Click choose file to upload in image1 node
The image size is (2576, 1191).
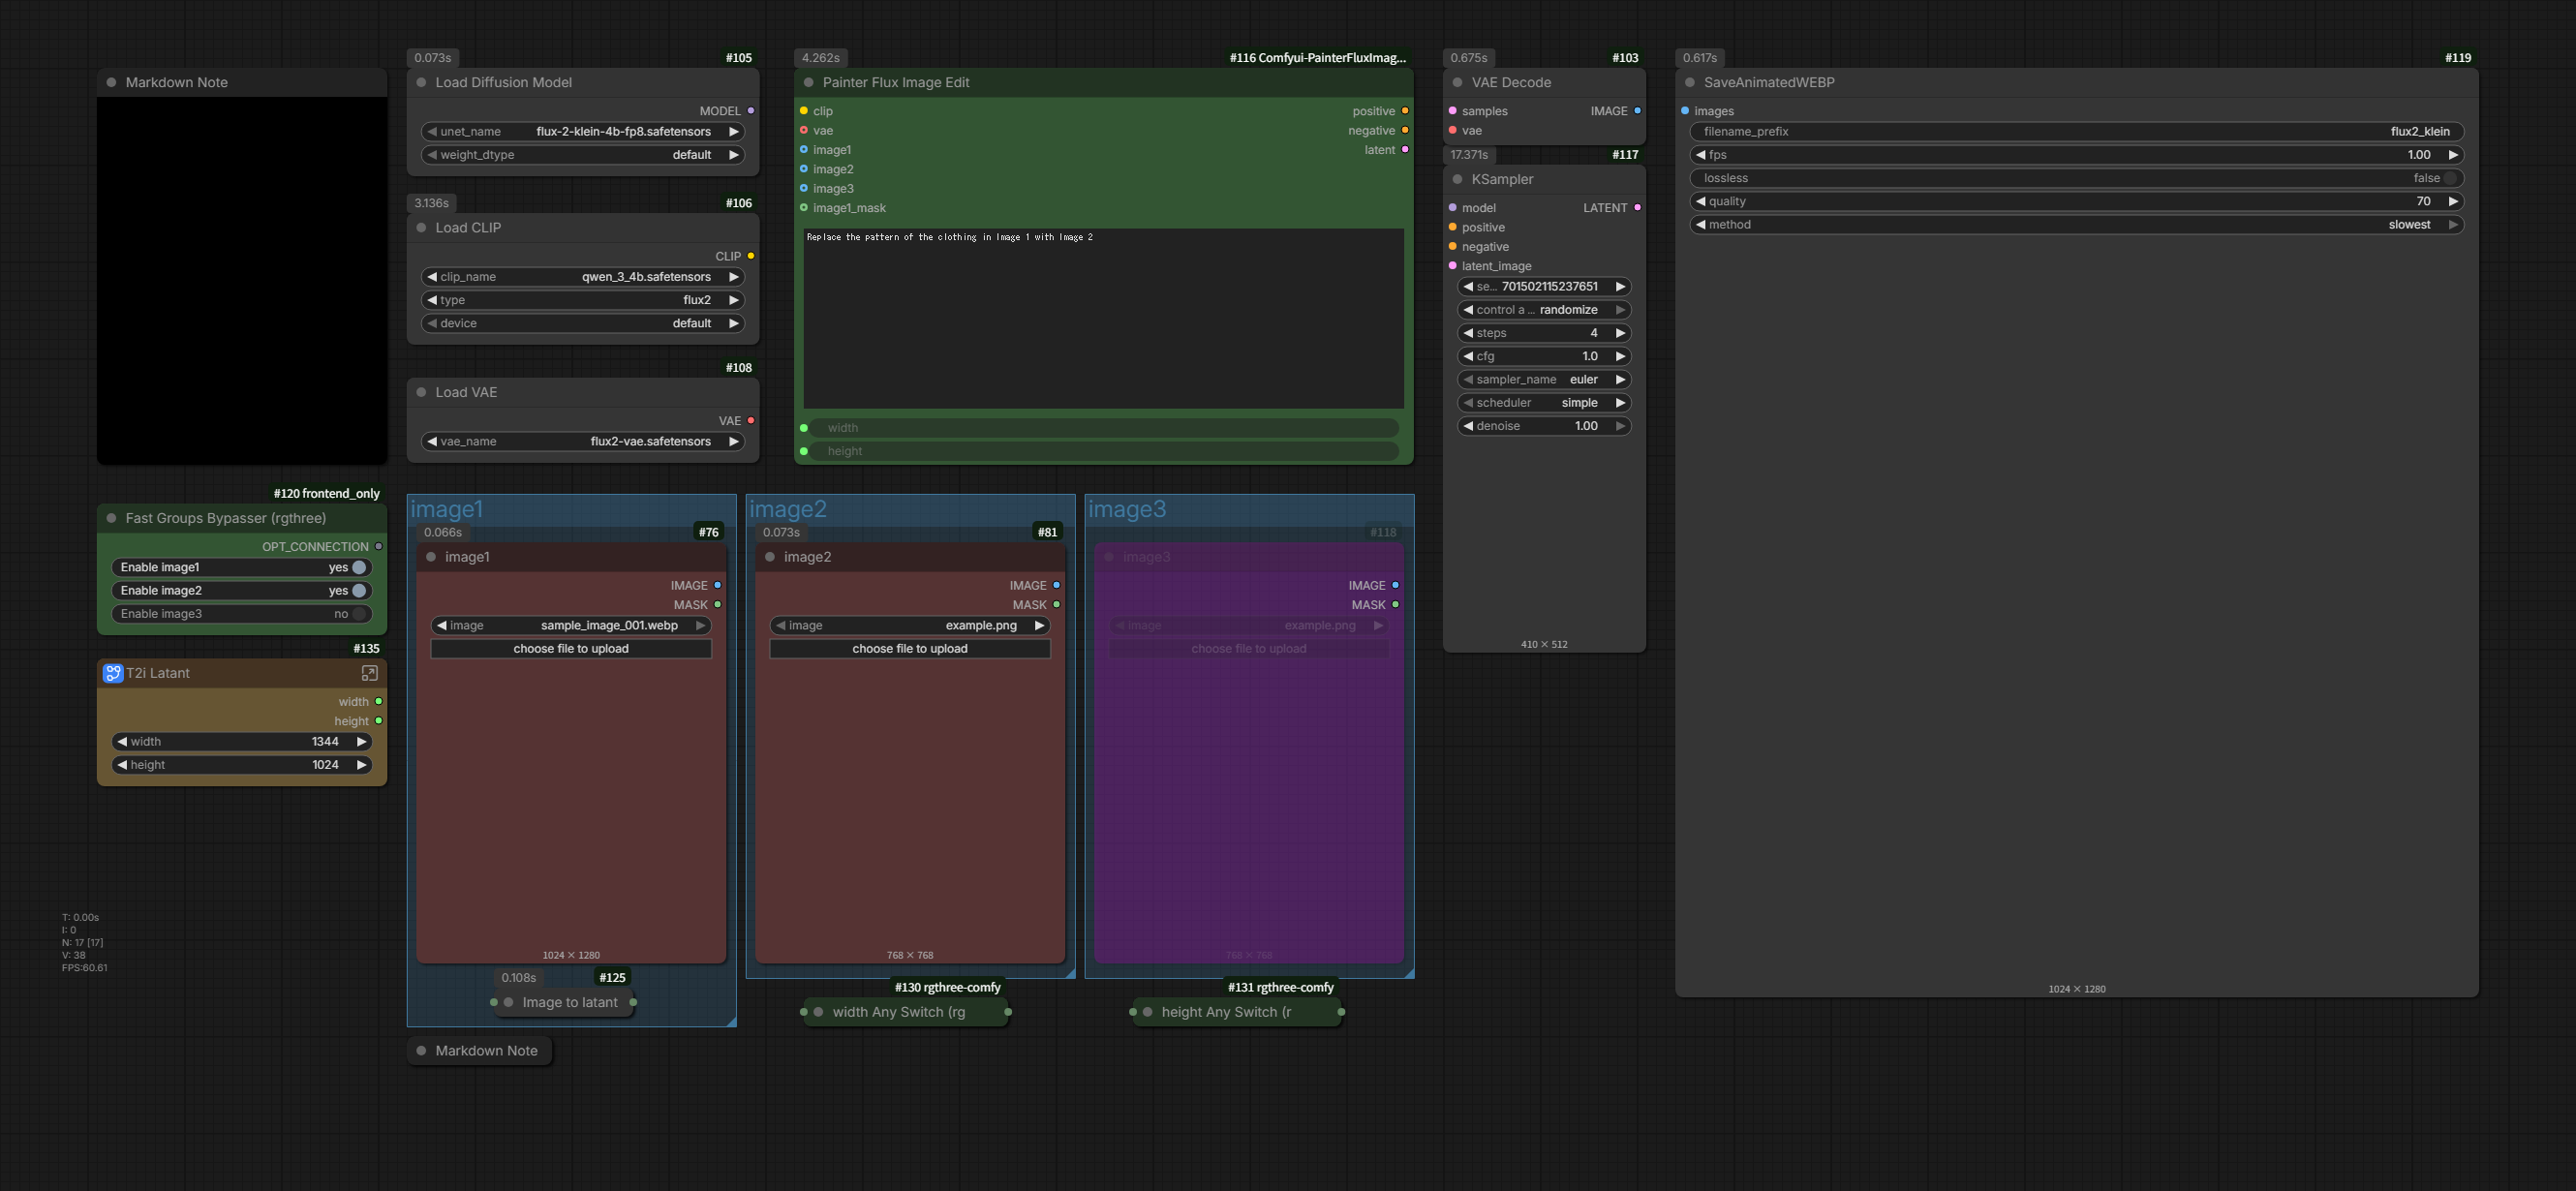pyautogui.click(x=571, y=649)
